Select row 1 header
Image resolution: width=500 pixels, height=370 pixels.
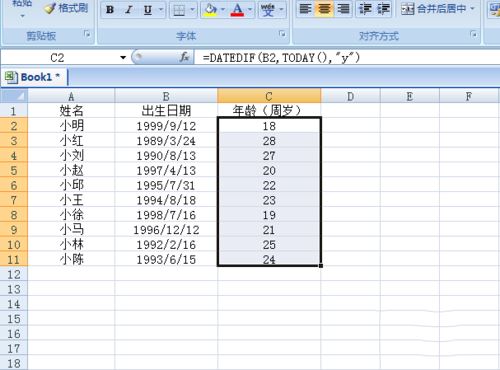click(14, 111)
